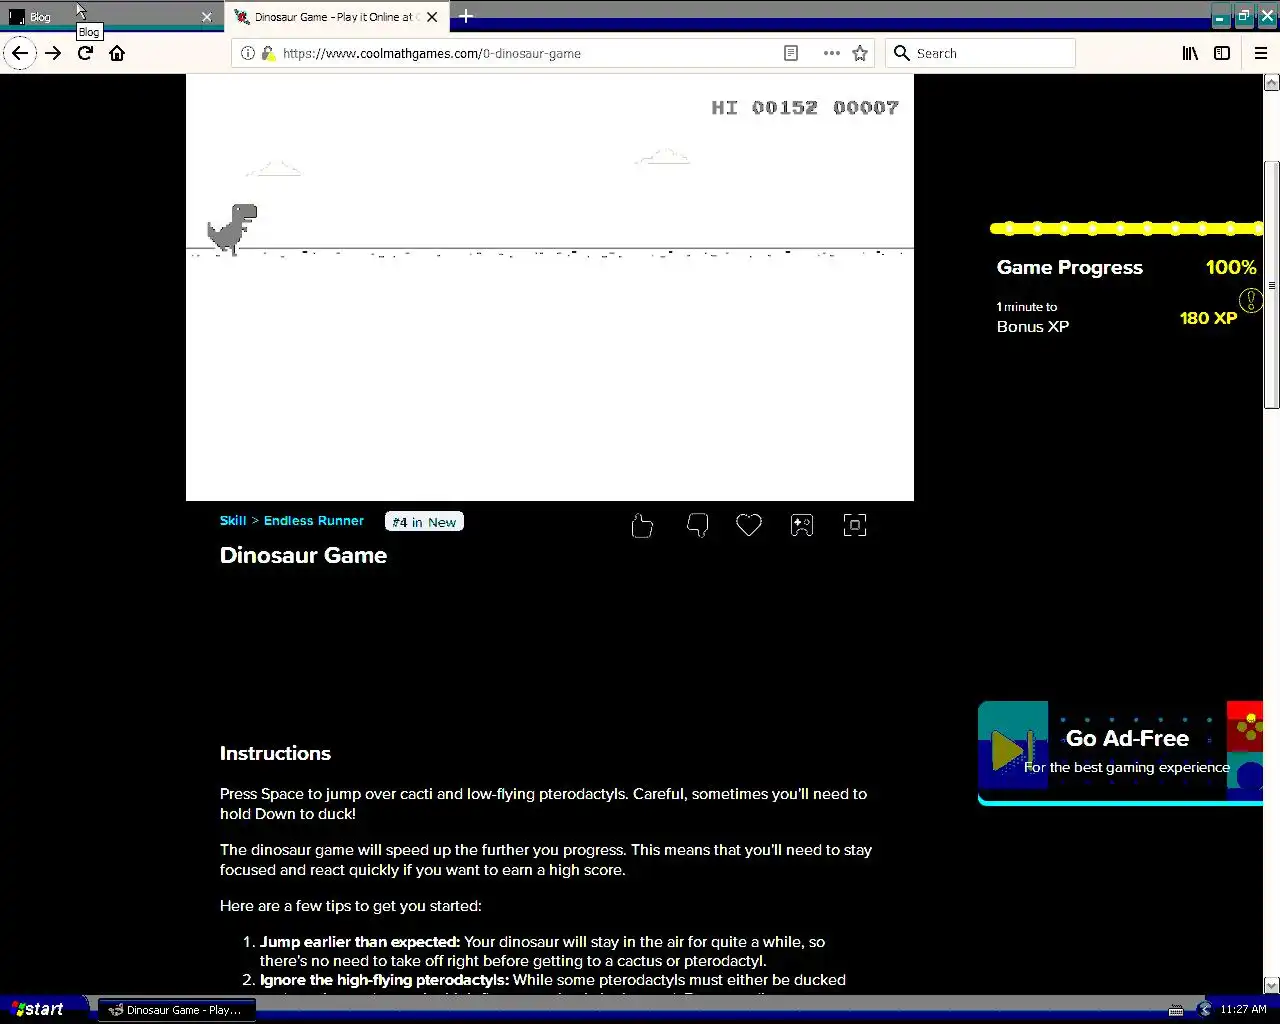Favorite the game with heart icon
The height and width of the screenshot is (1024, 1280).
[x=749, y=524]
